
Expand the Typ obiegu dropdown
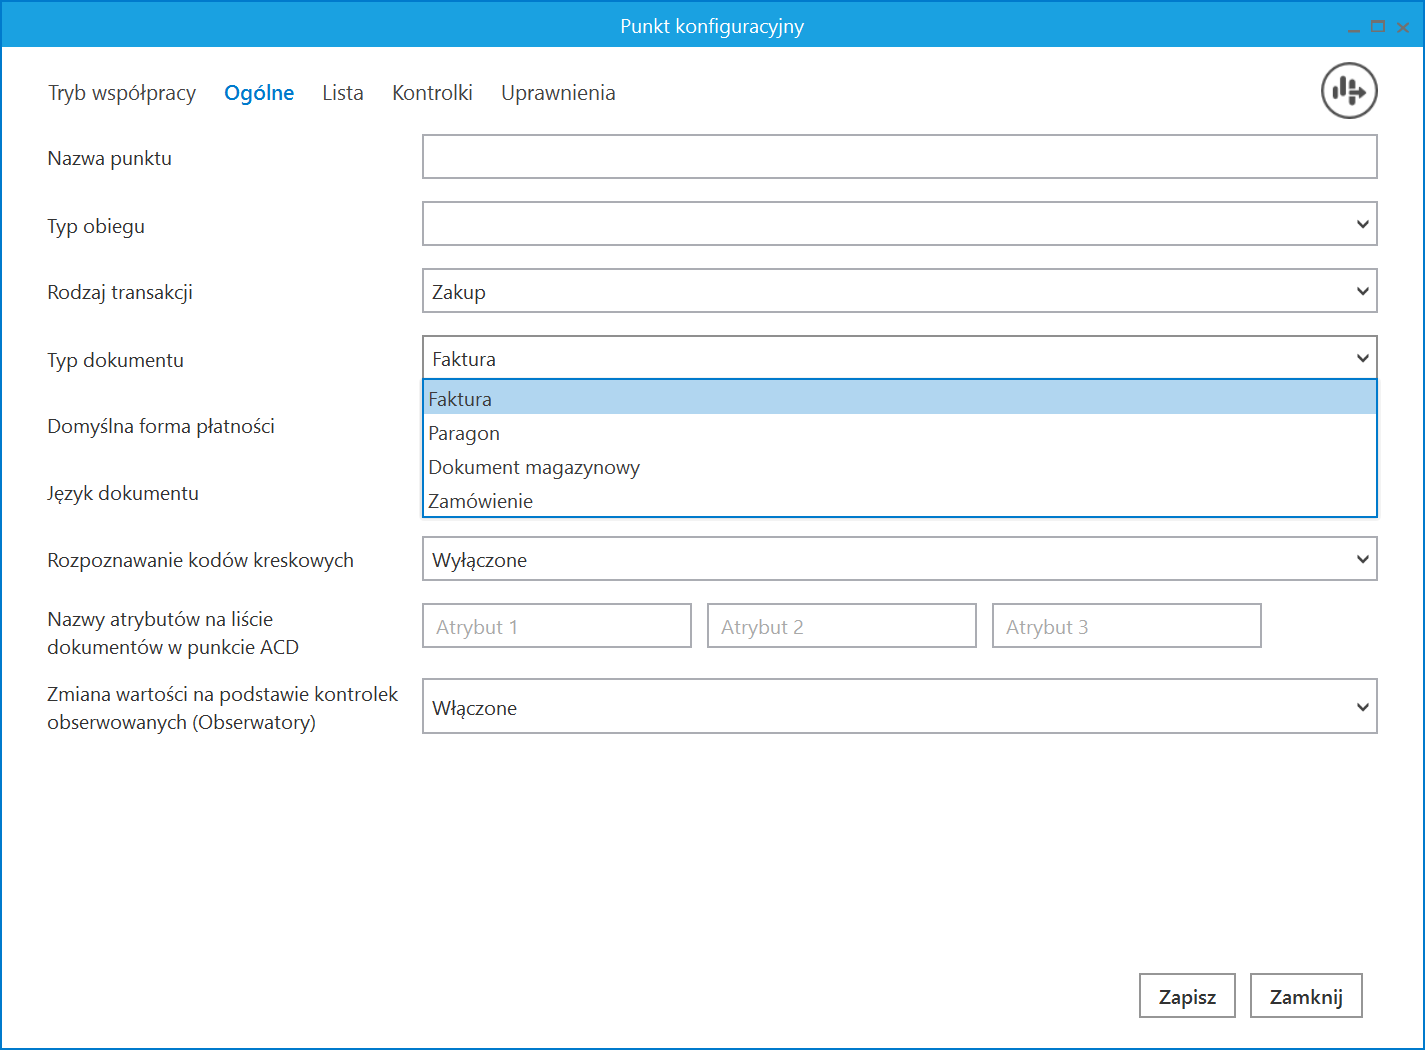(899, 224)
